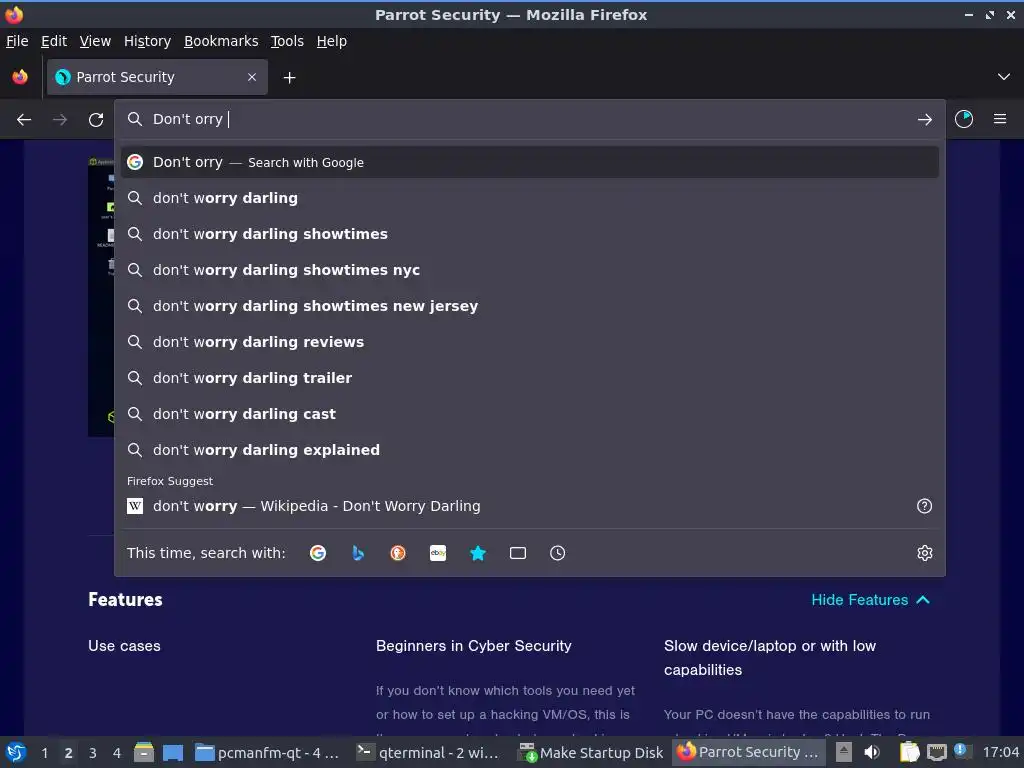Open the taskbar start menu bird icon
The height and width of the screenshot is (768, 1024).
click(x=16, y=752)
